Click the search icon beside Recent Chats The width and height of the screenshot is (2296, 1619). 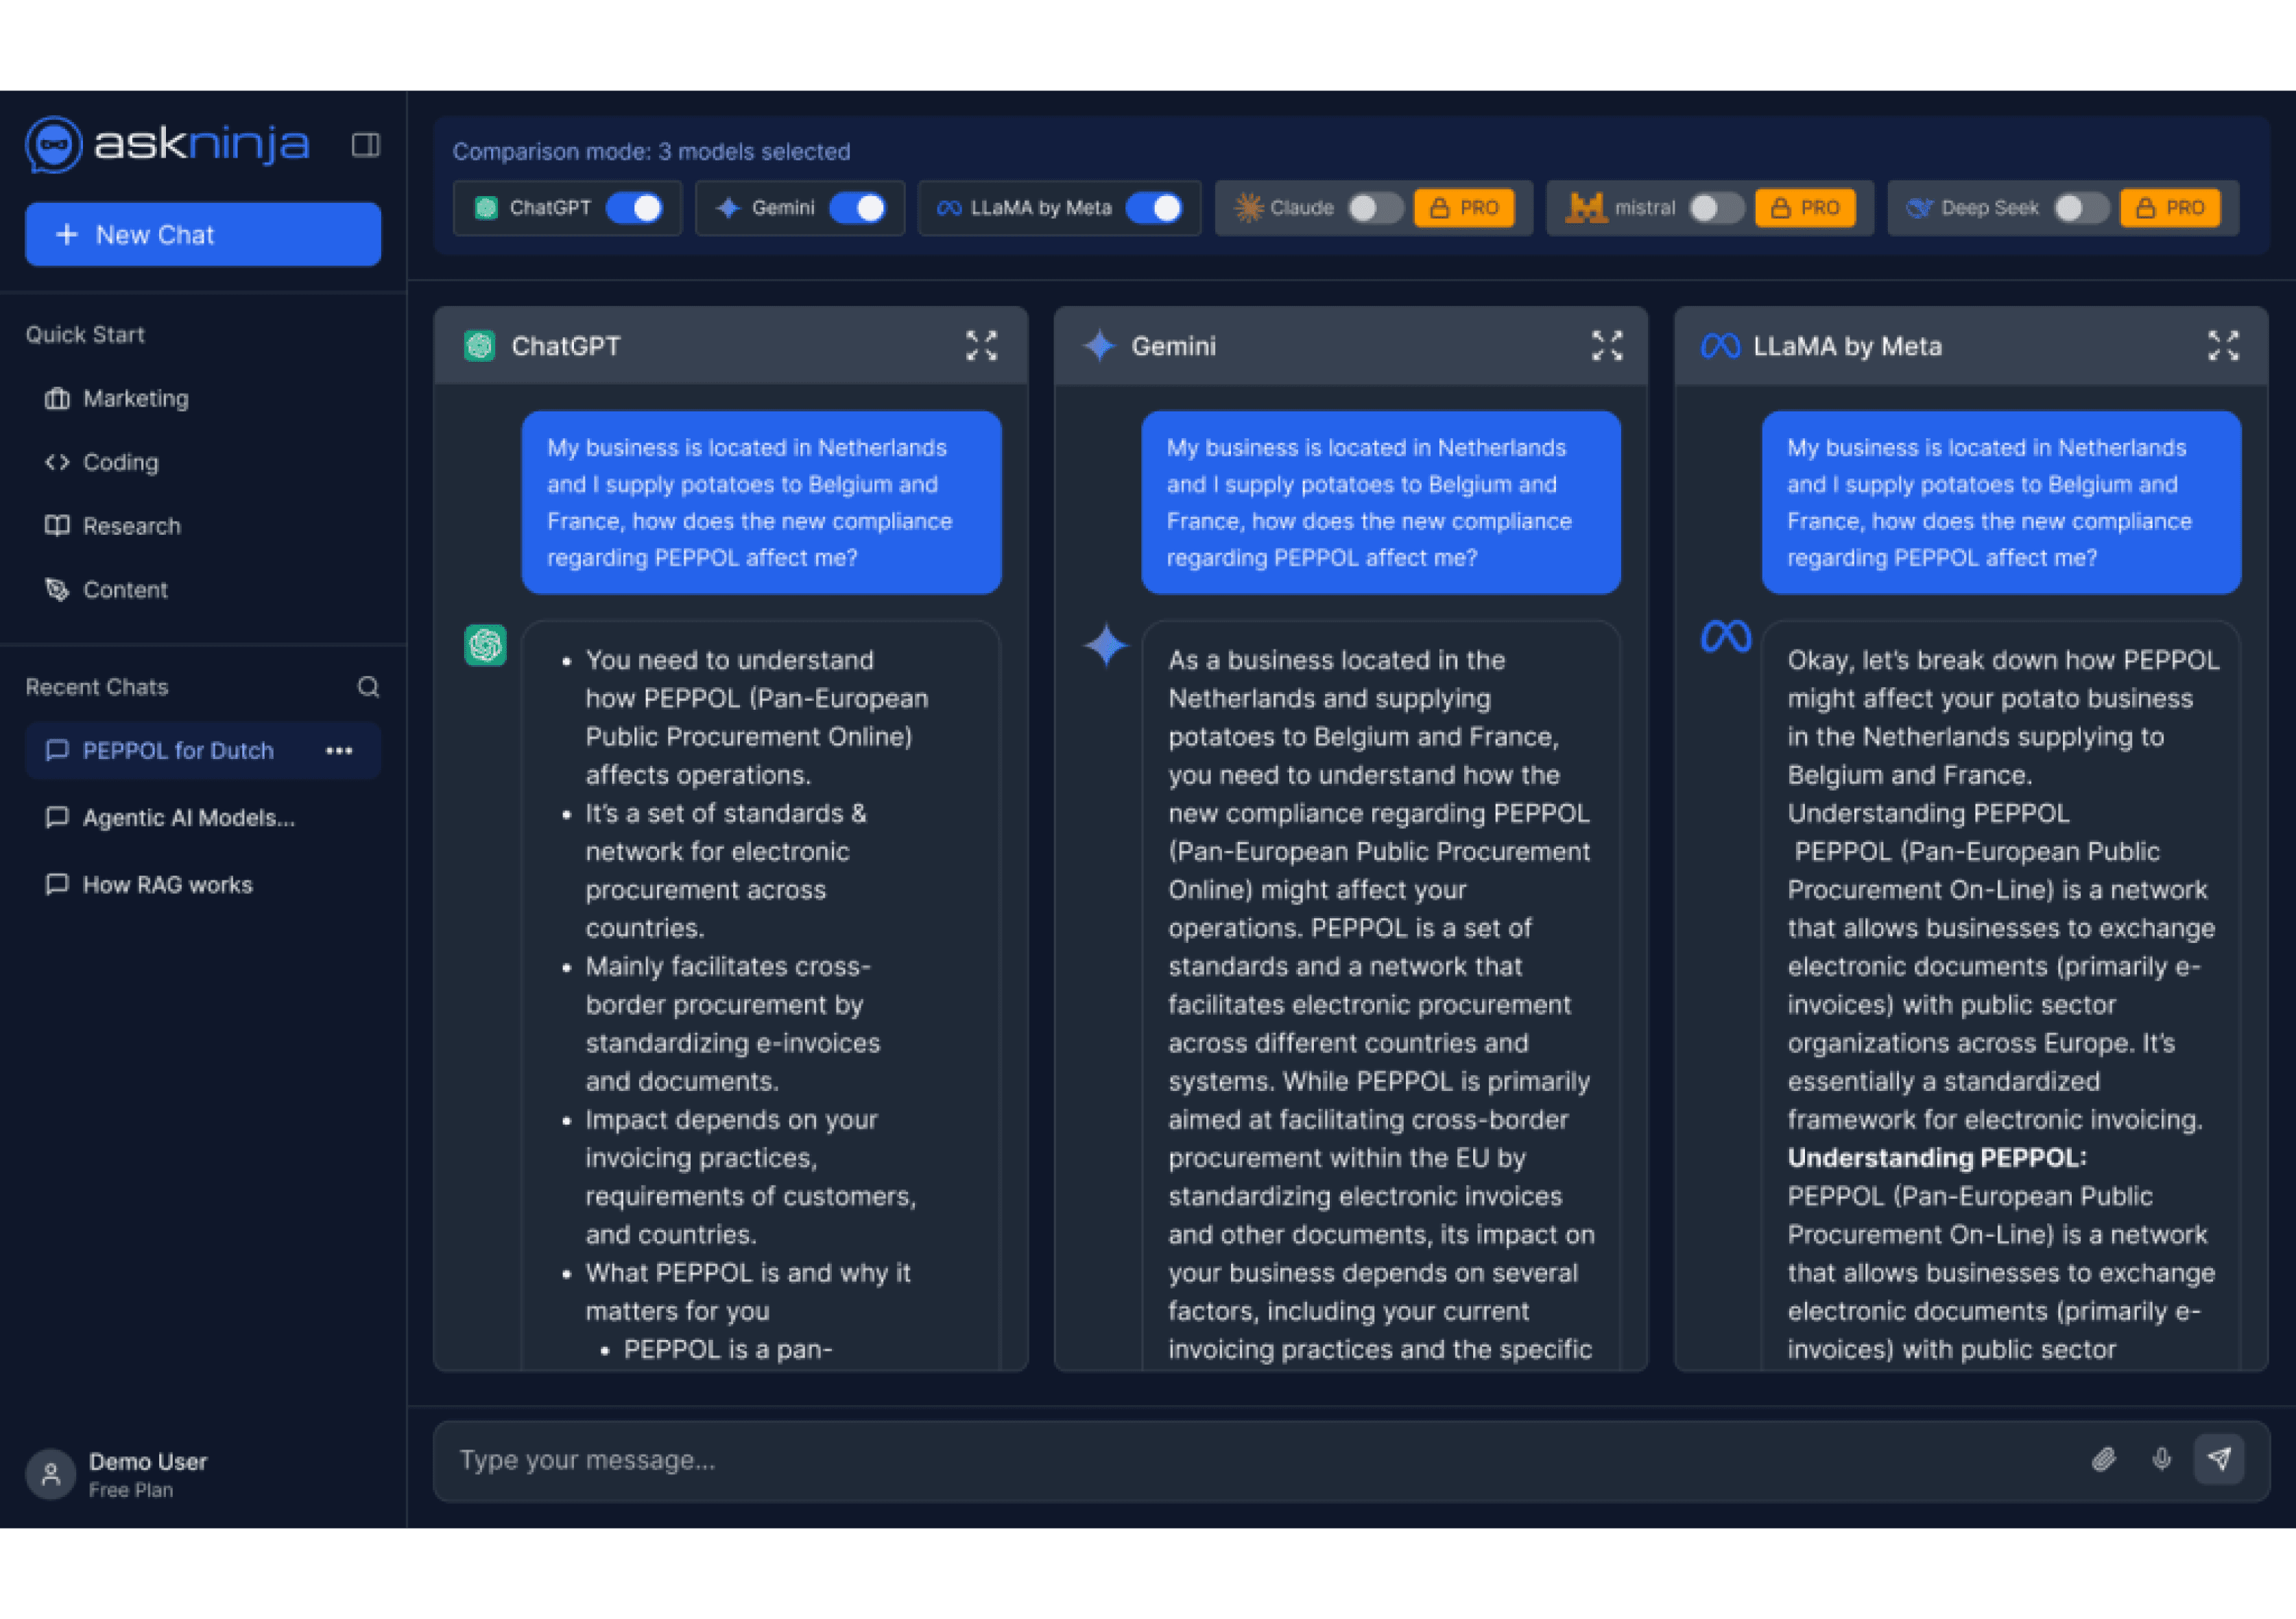368,687
